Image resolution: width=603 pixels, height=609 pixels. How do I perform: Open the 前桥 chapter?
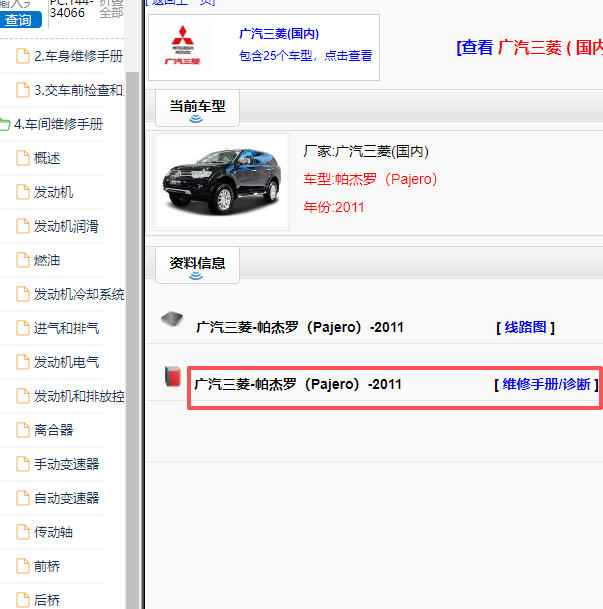[47, 566]
